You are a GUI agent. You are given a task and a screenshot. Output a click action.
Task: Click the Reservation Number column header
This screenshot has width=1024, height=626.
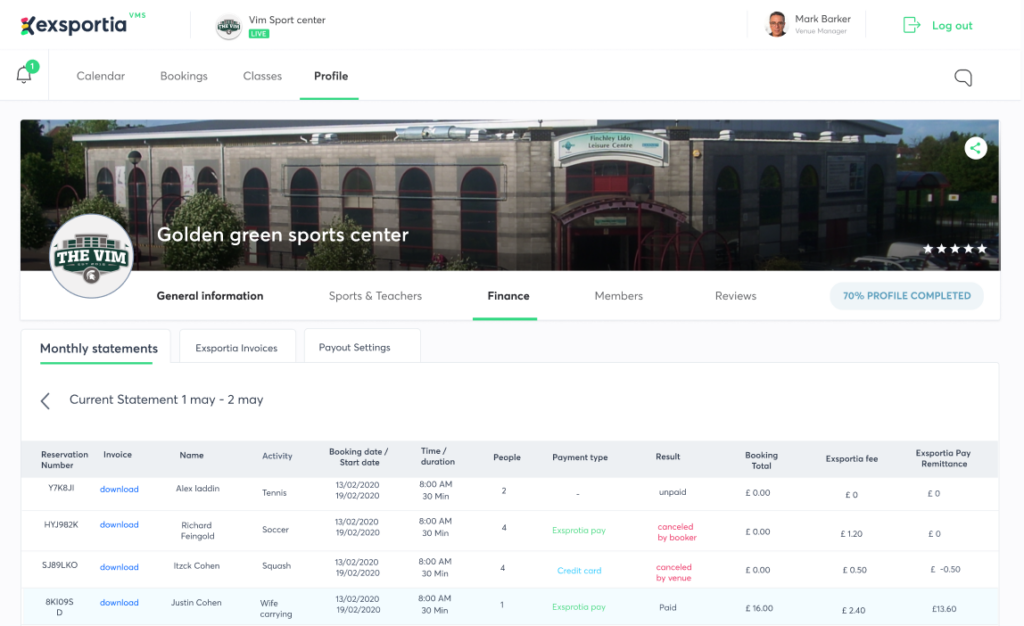pyautogui.click(x=64, y=460)
